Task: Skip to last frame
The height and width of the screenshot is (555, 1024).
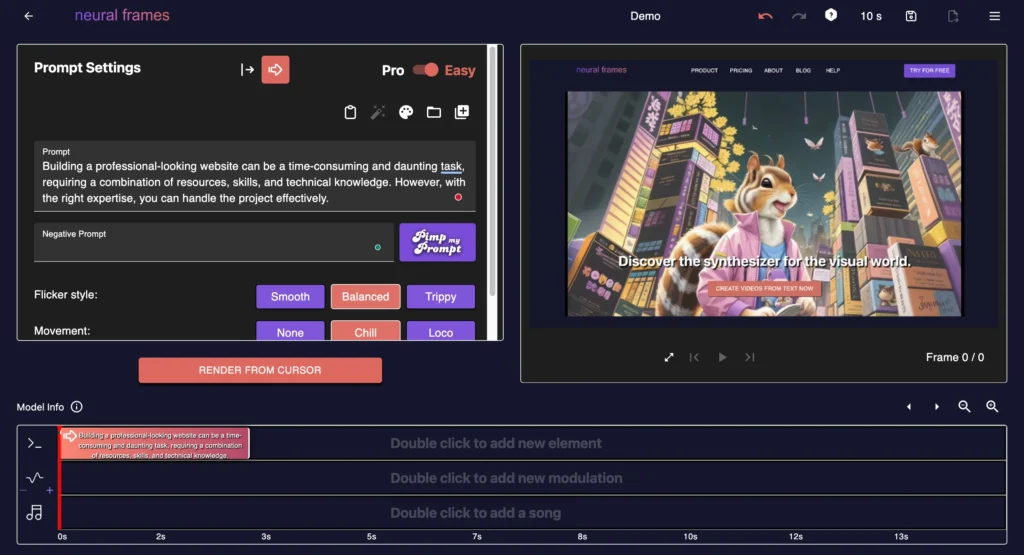Action: (x=750, y=357)
